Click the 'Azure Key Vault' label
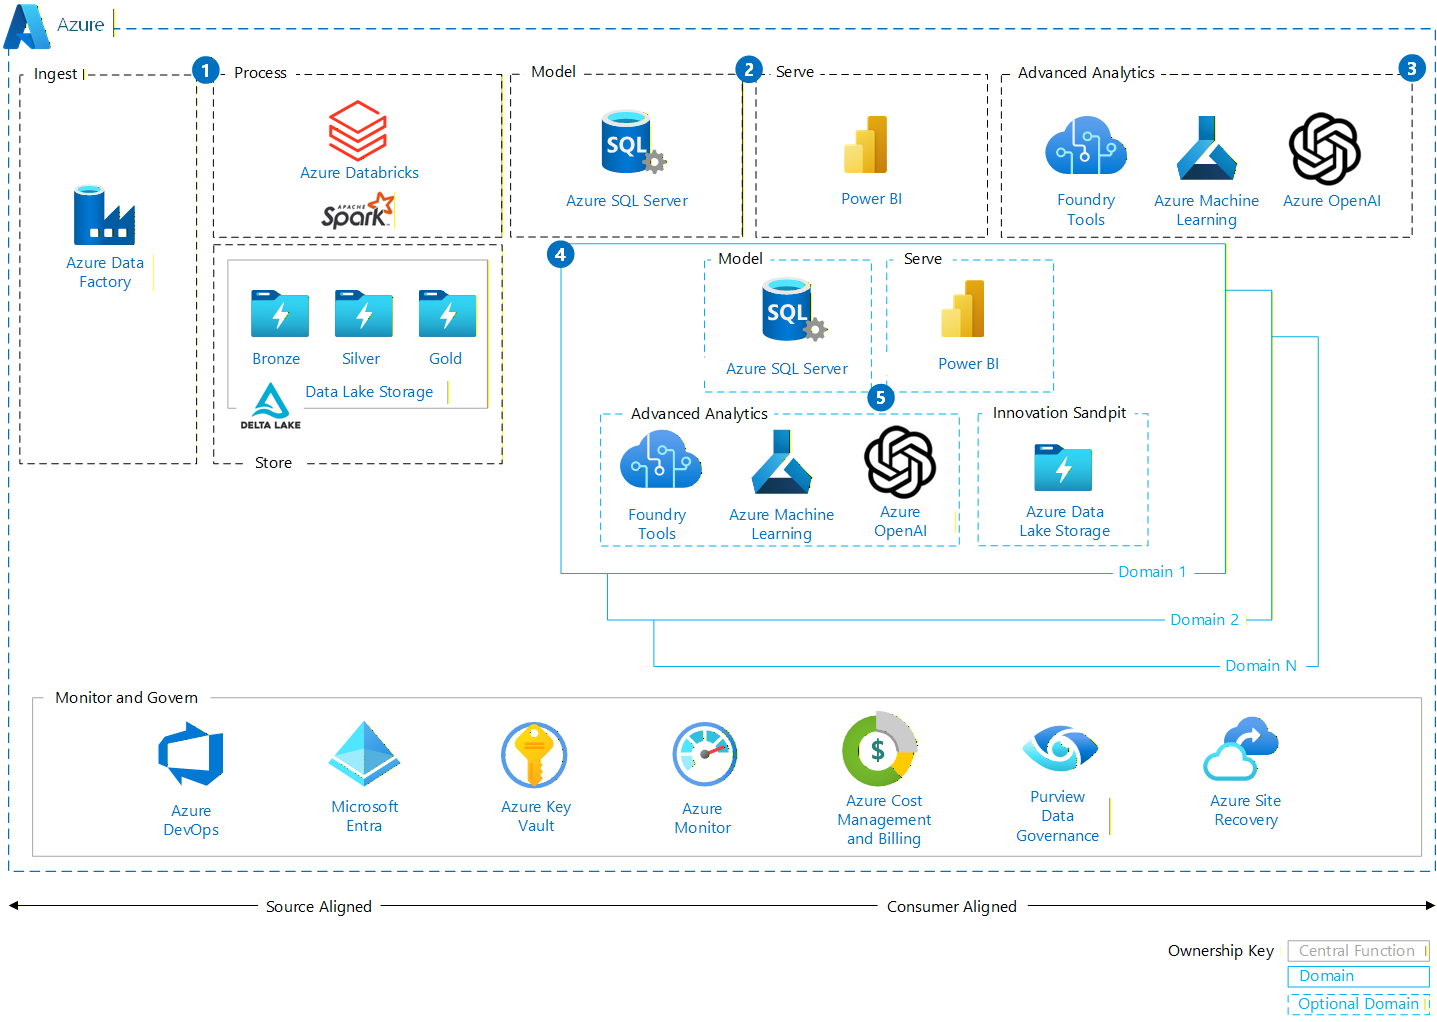The image size is (1437, 1022). tap(536, 816)
